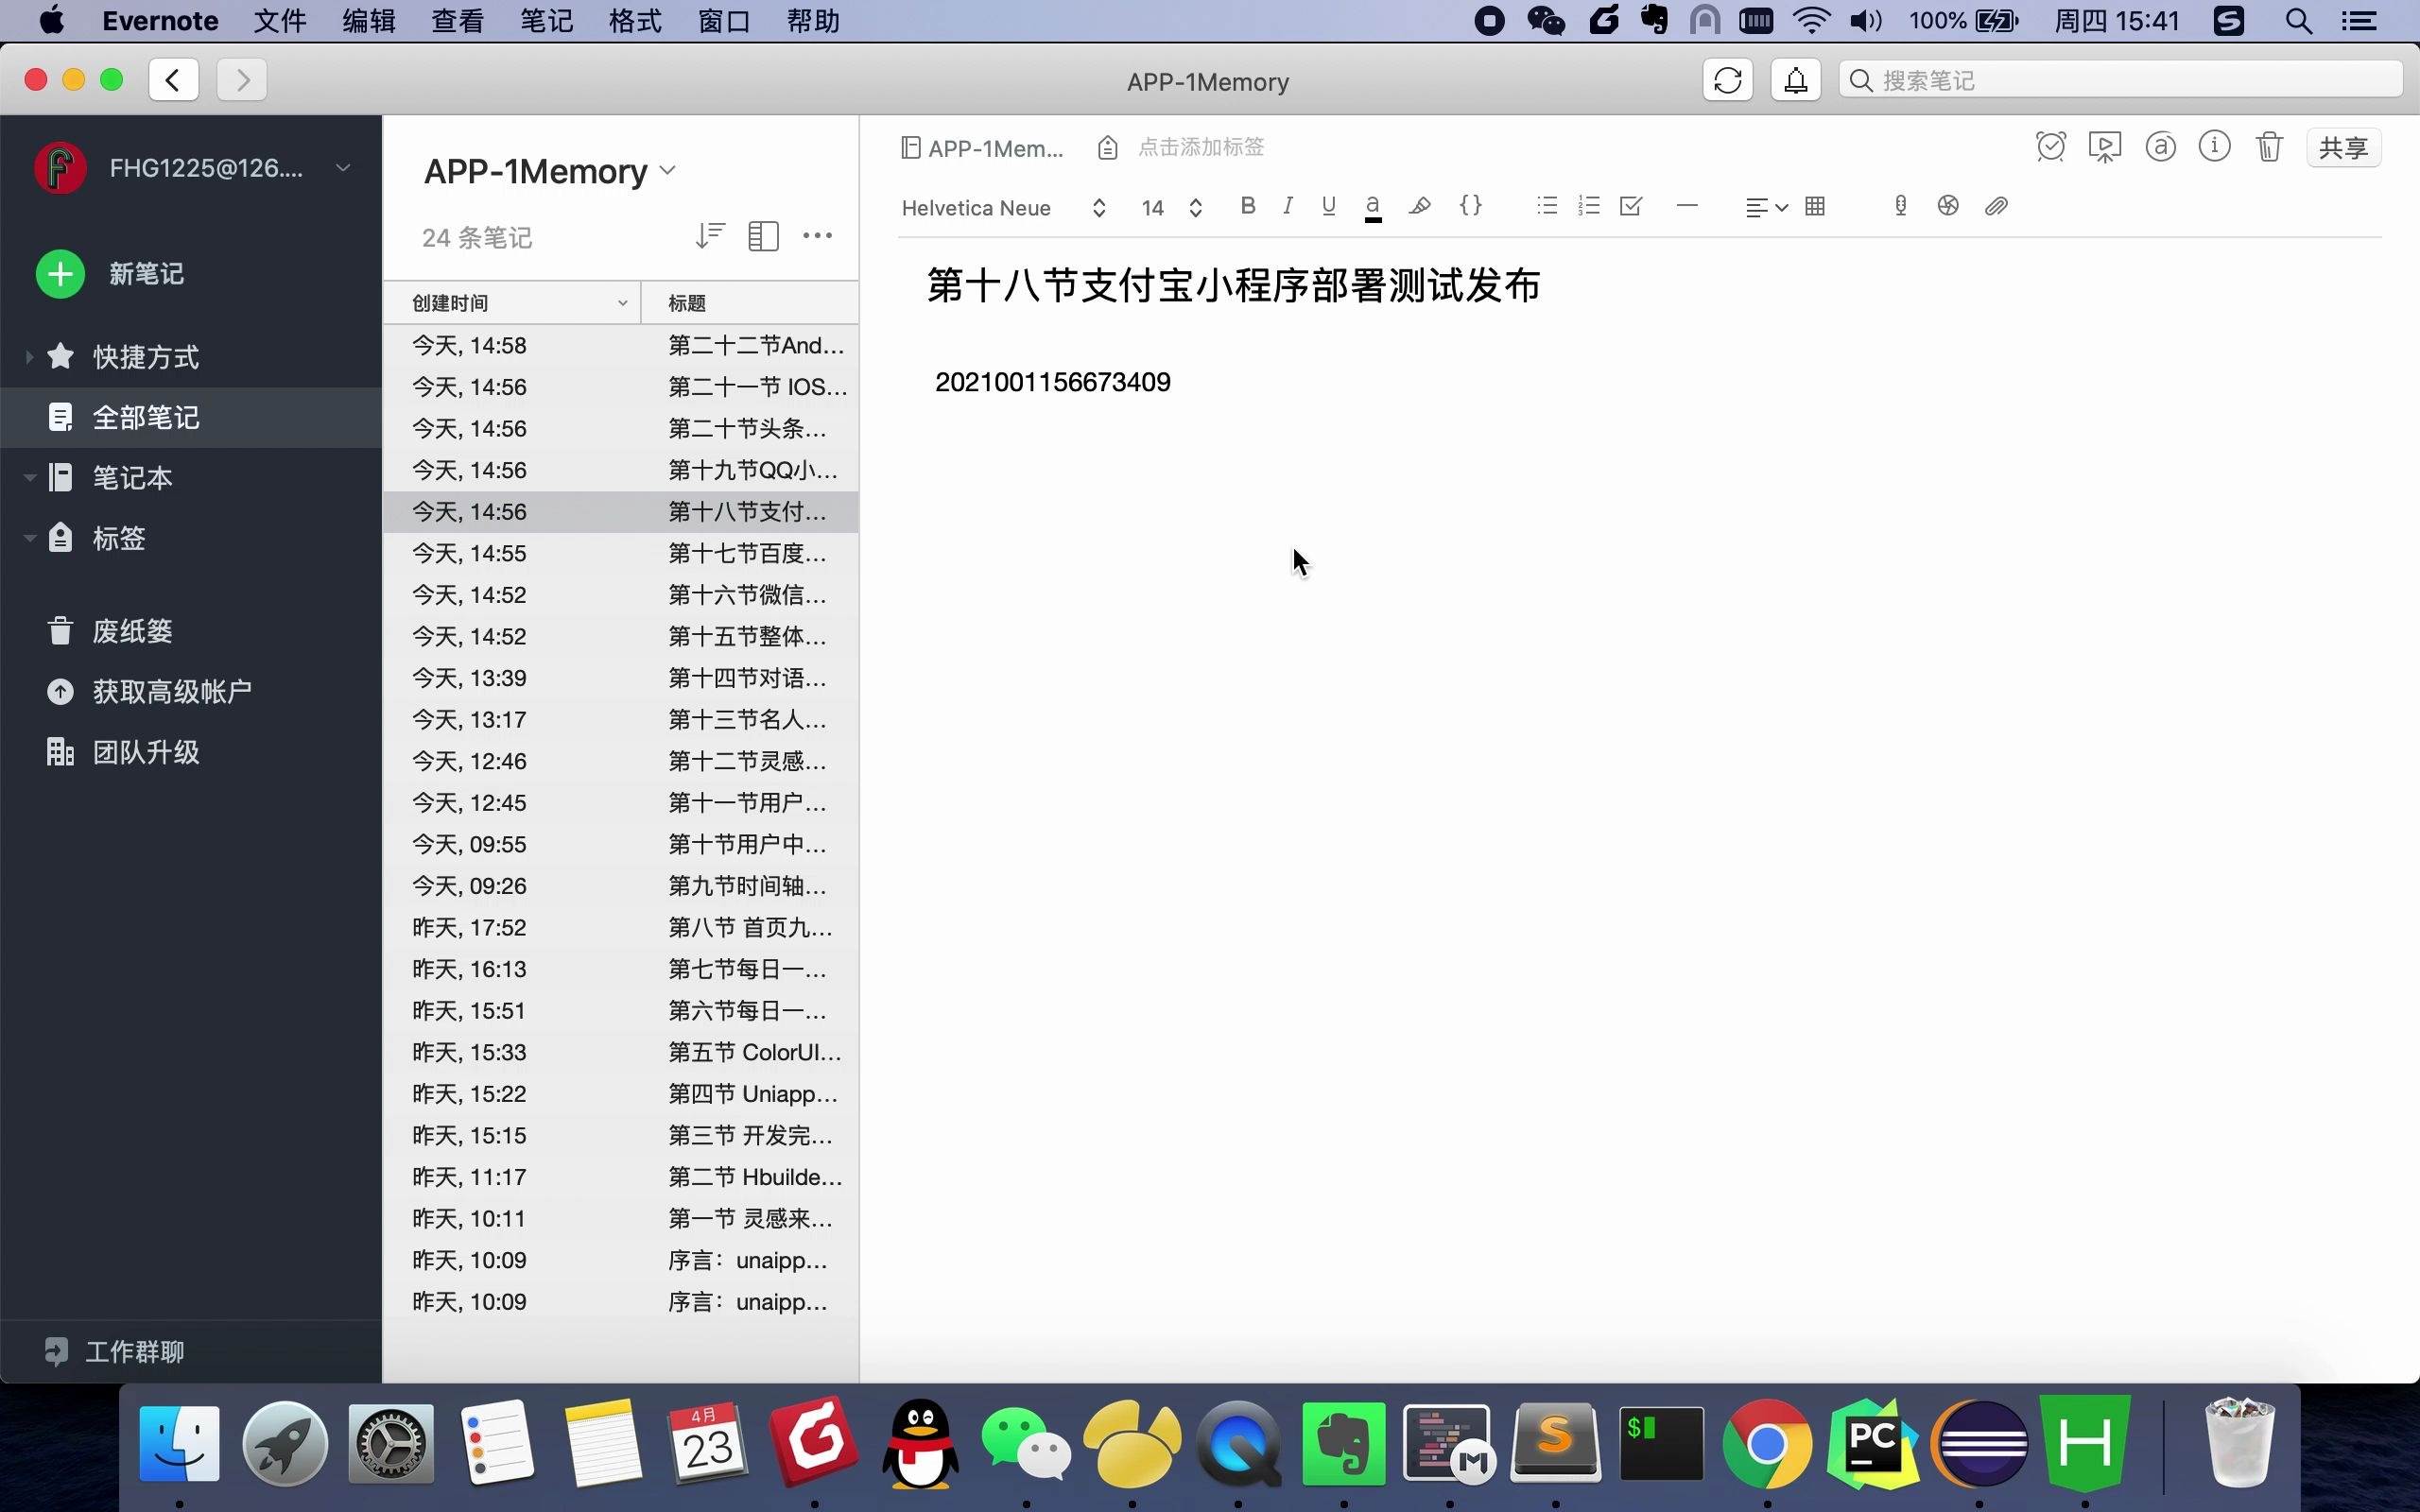
Task: Click the sync notes icon
Action: (1727, 80)
